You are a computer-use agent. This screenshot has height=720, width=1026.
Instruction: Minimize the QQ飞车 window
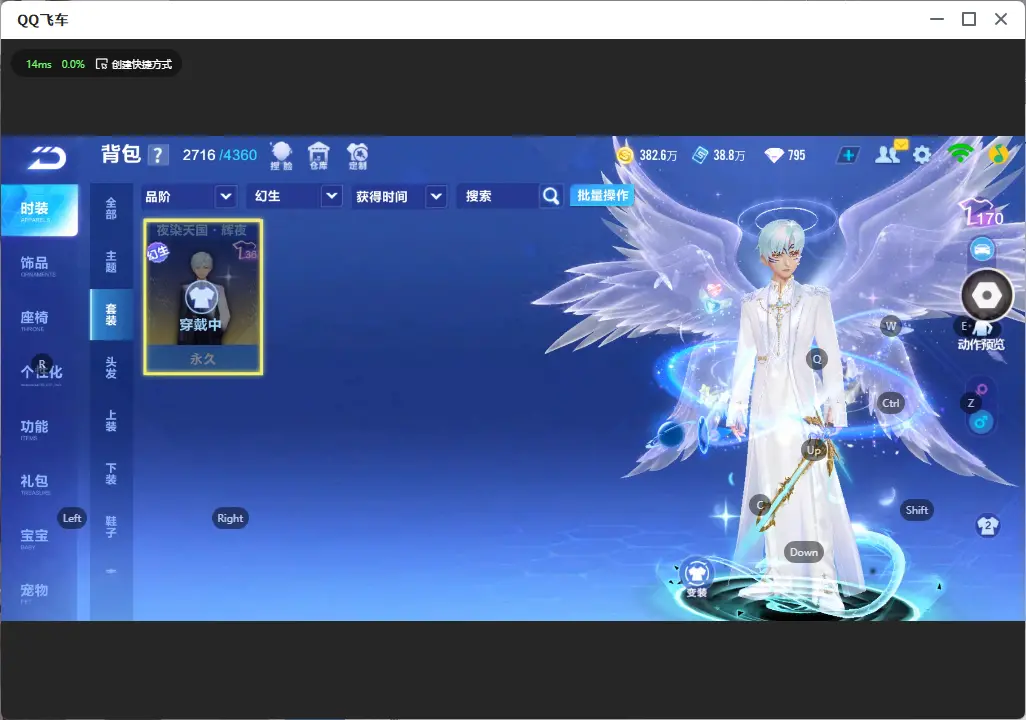click(x=937, y=19)
